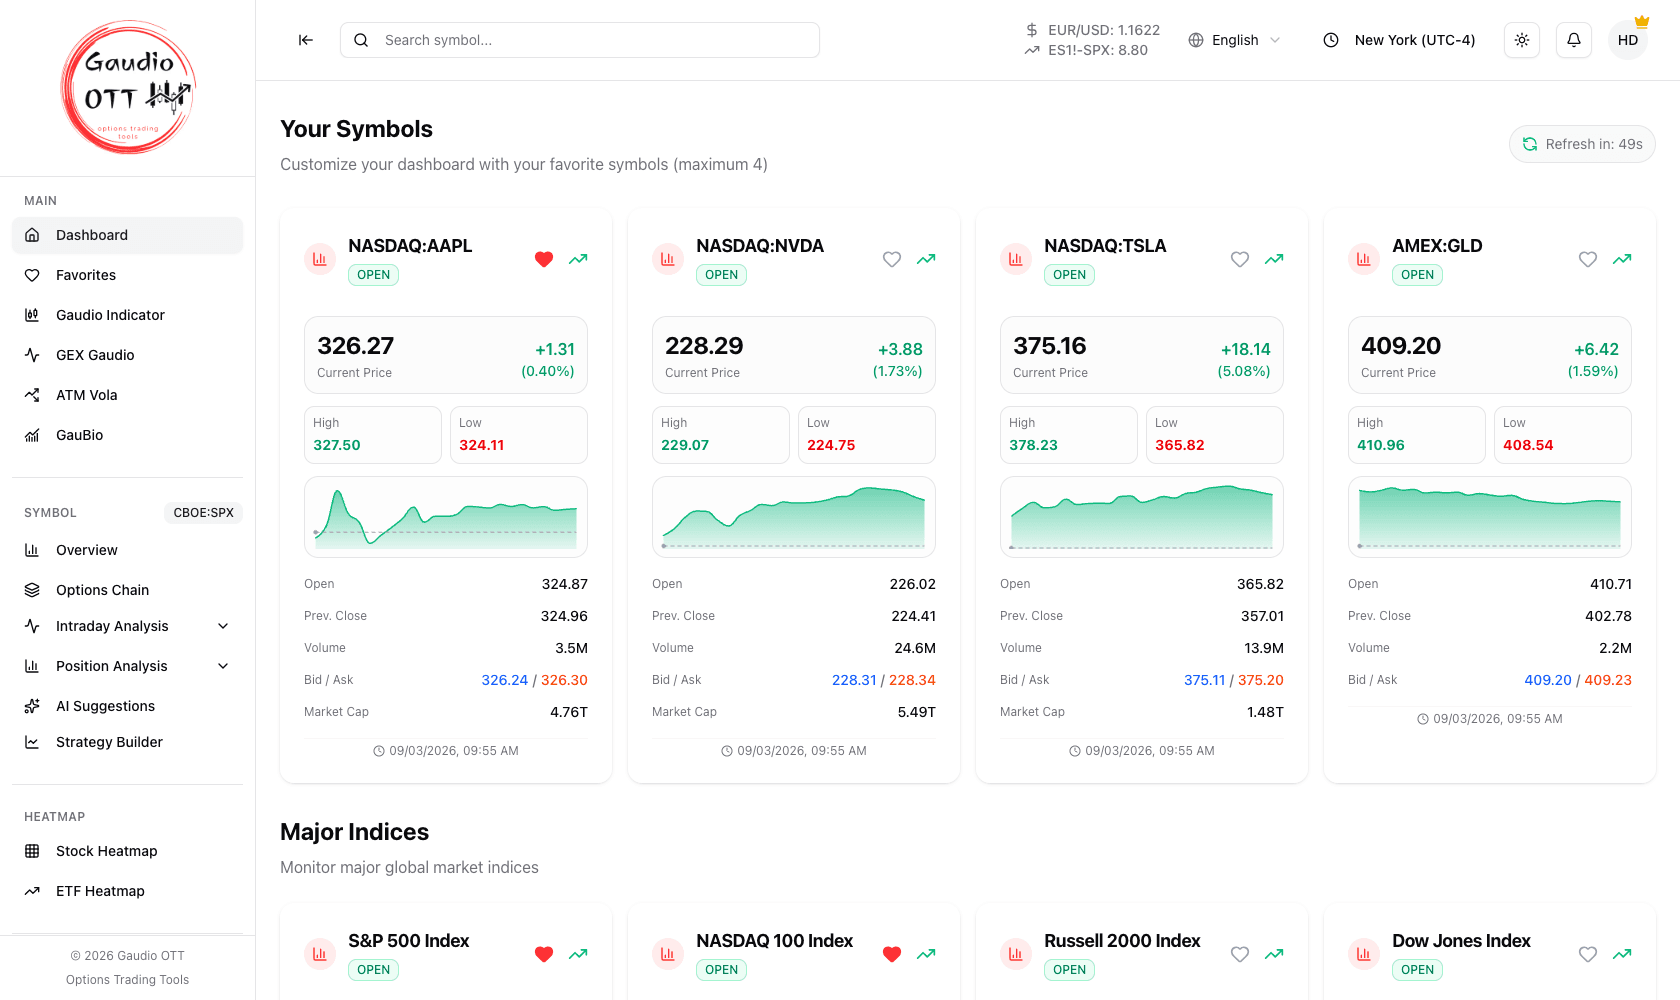Click the Russell 2000 Index trend arrow
This screenshot has width=1680, height=1000.
(x=1274, y=954)
